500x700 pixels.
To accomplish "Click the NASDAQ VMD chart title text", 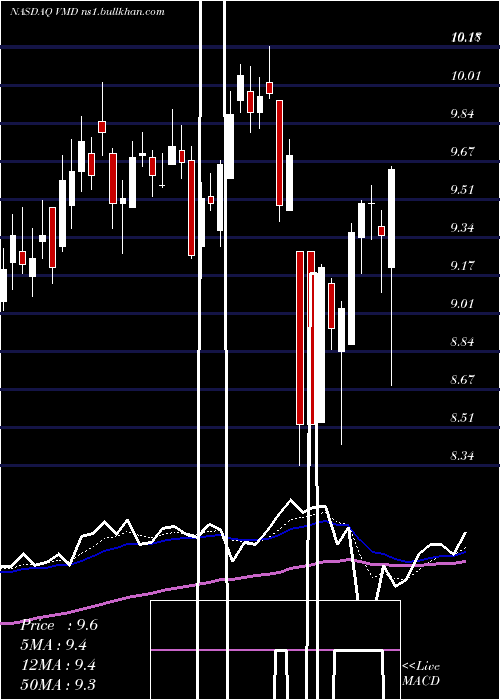I will 87,12.
